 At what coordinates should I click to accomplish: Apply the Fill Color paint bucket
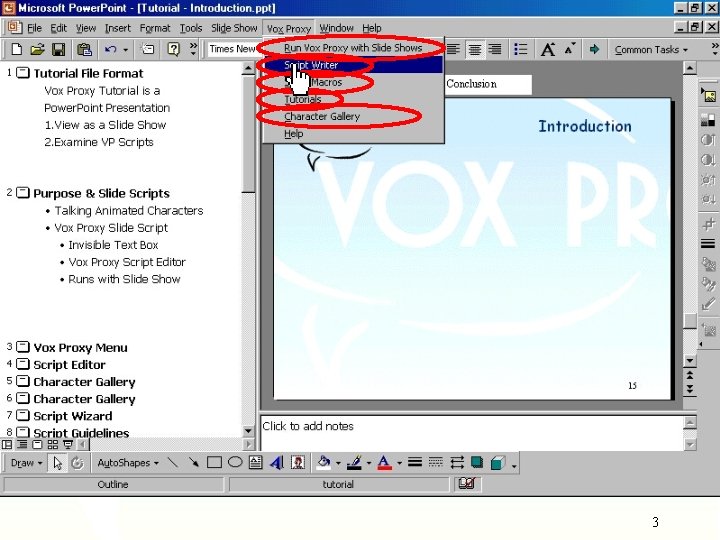tap(324, 463)
